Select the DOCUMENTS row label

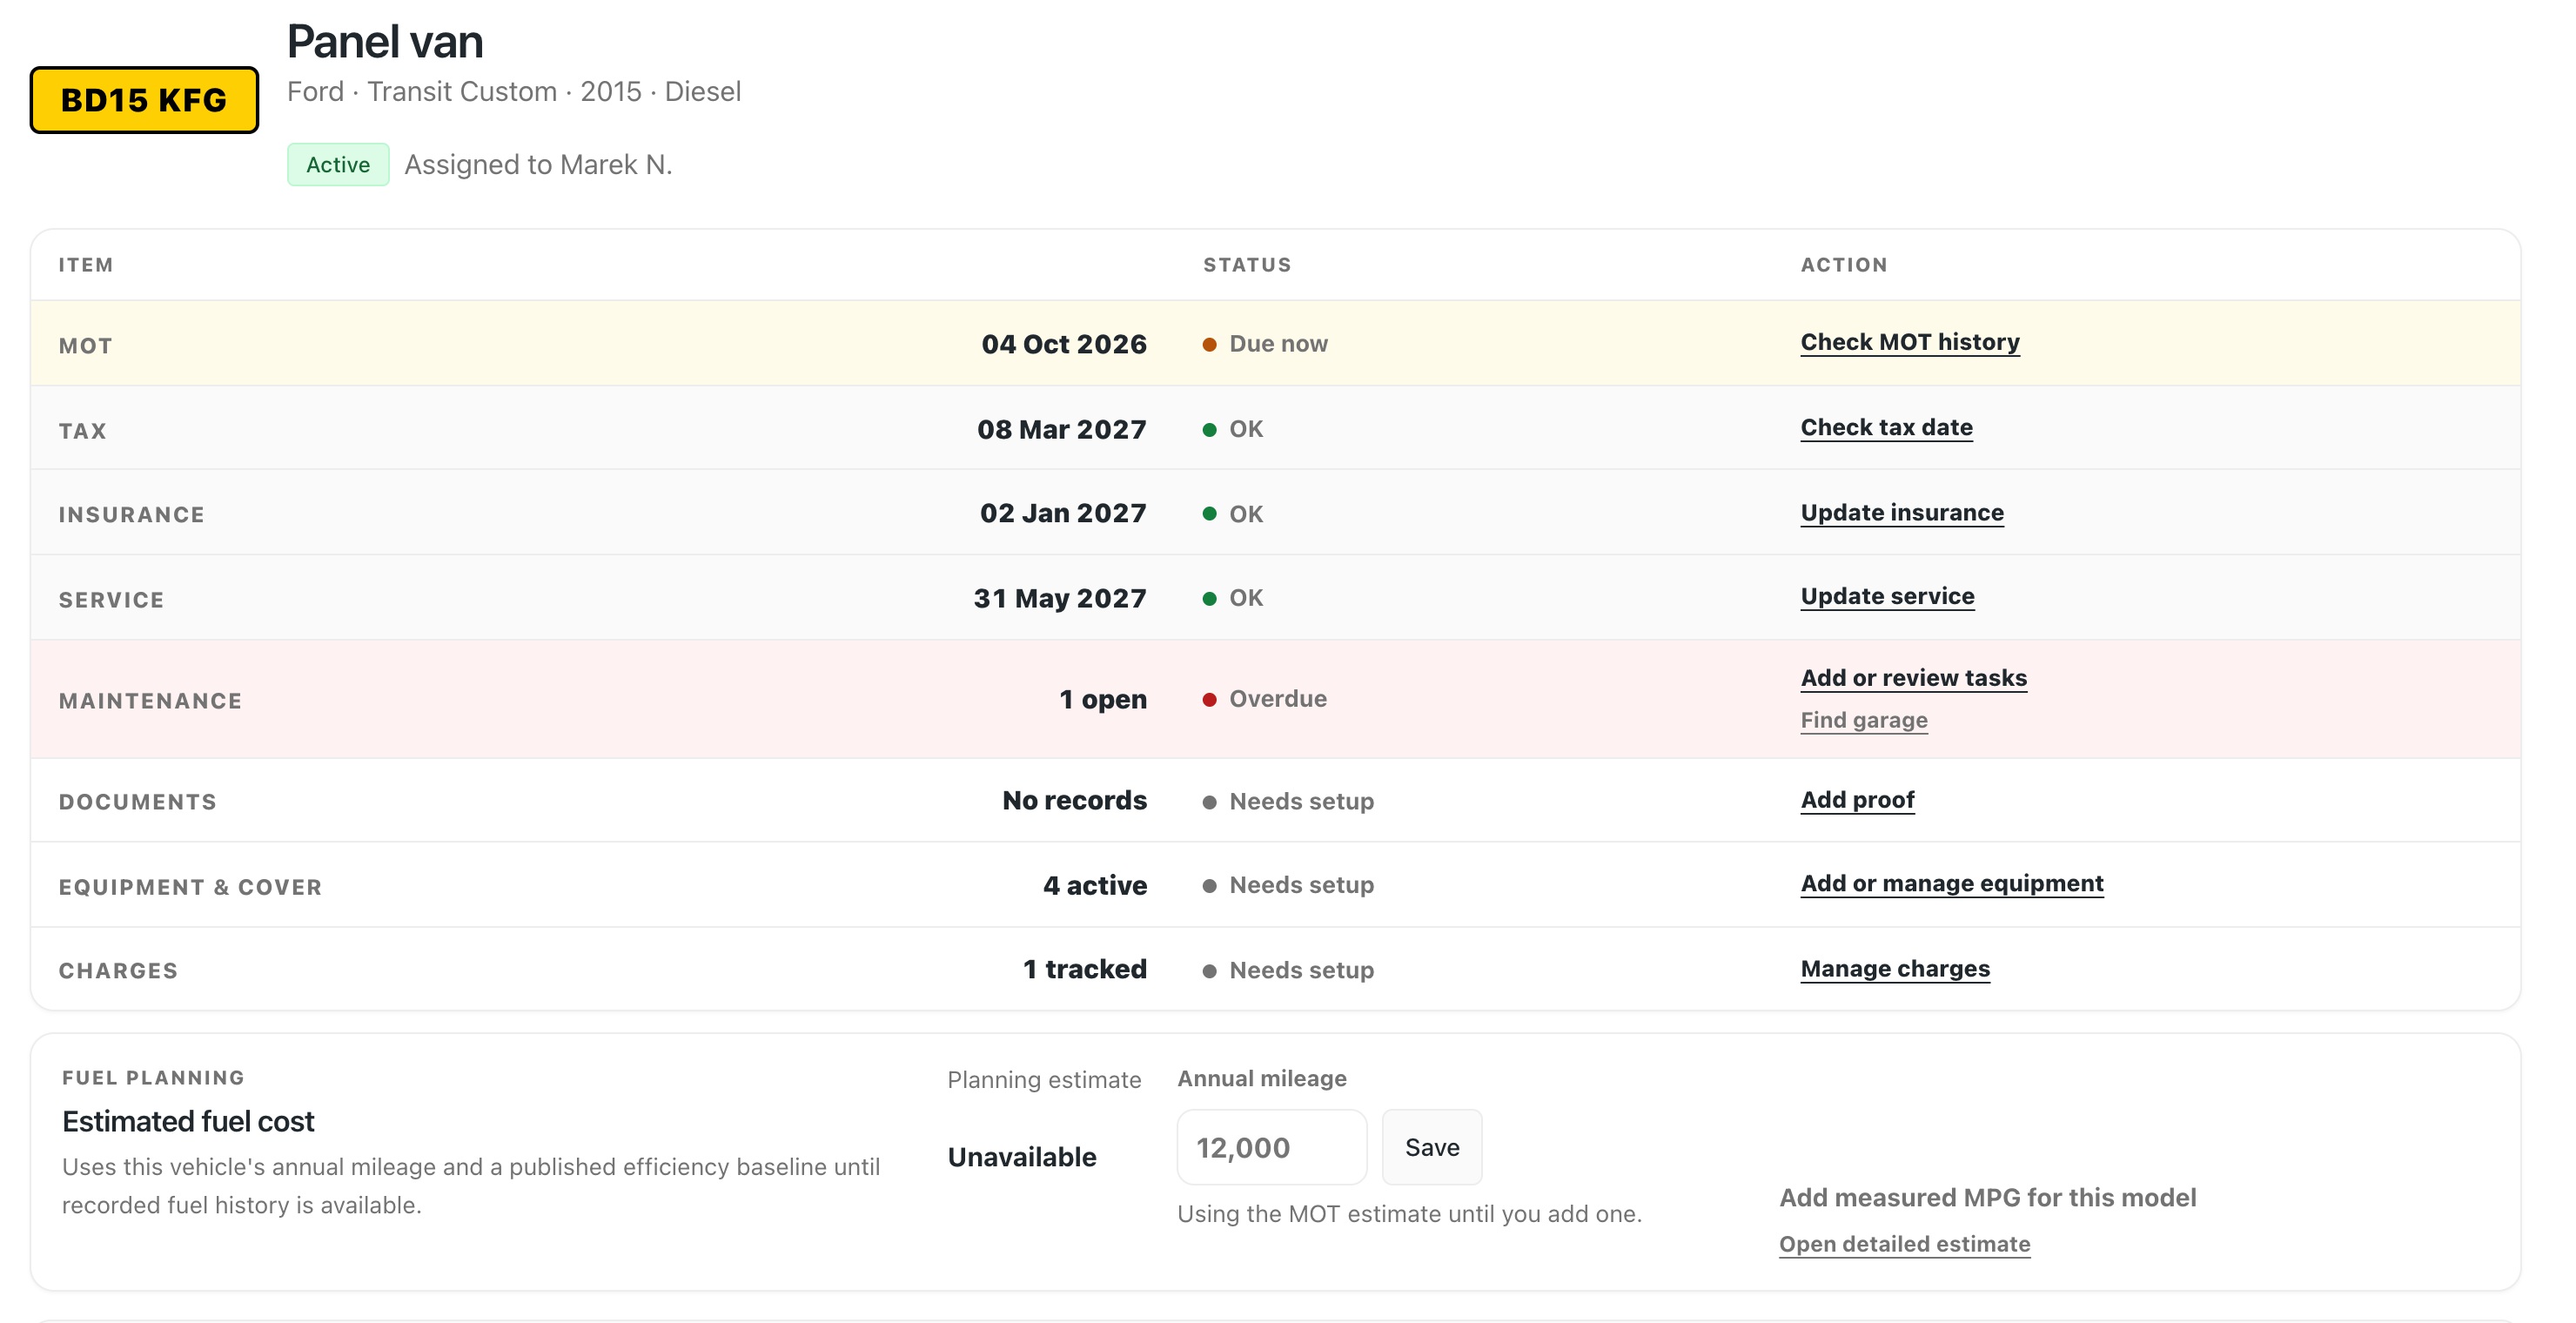pos(137,802)
